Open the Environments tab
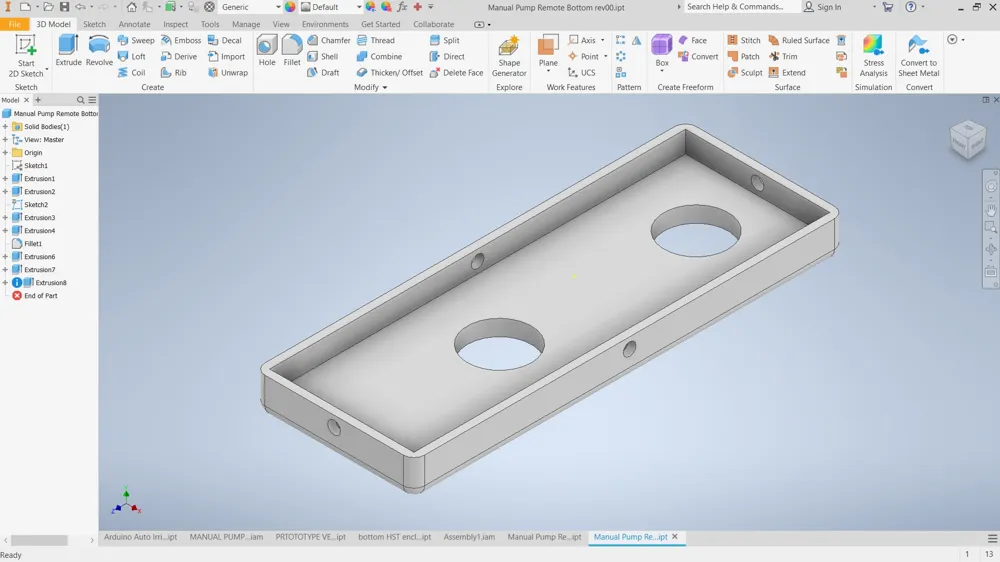1000x562 pixels. click(x=325, y=24)
